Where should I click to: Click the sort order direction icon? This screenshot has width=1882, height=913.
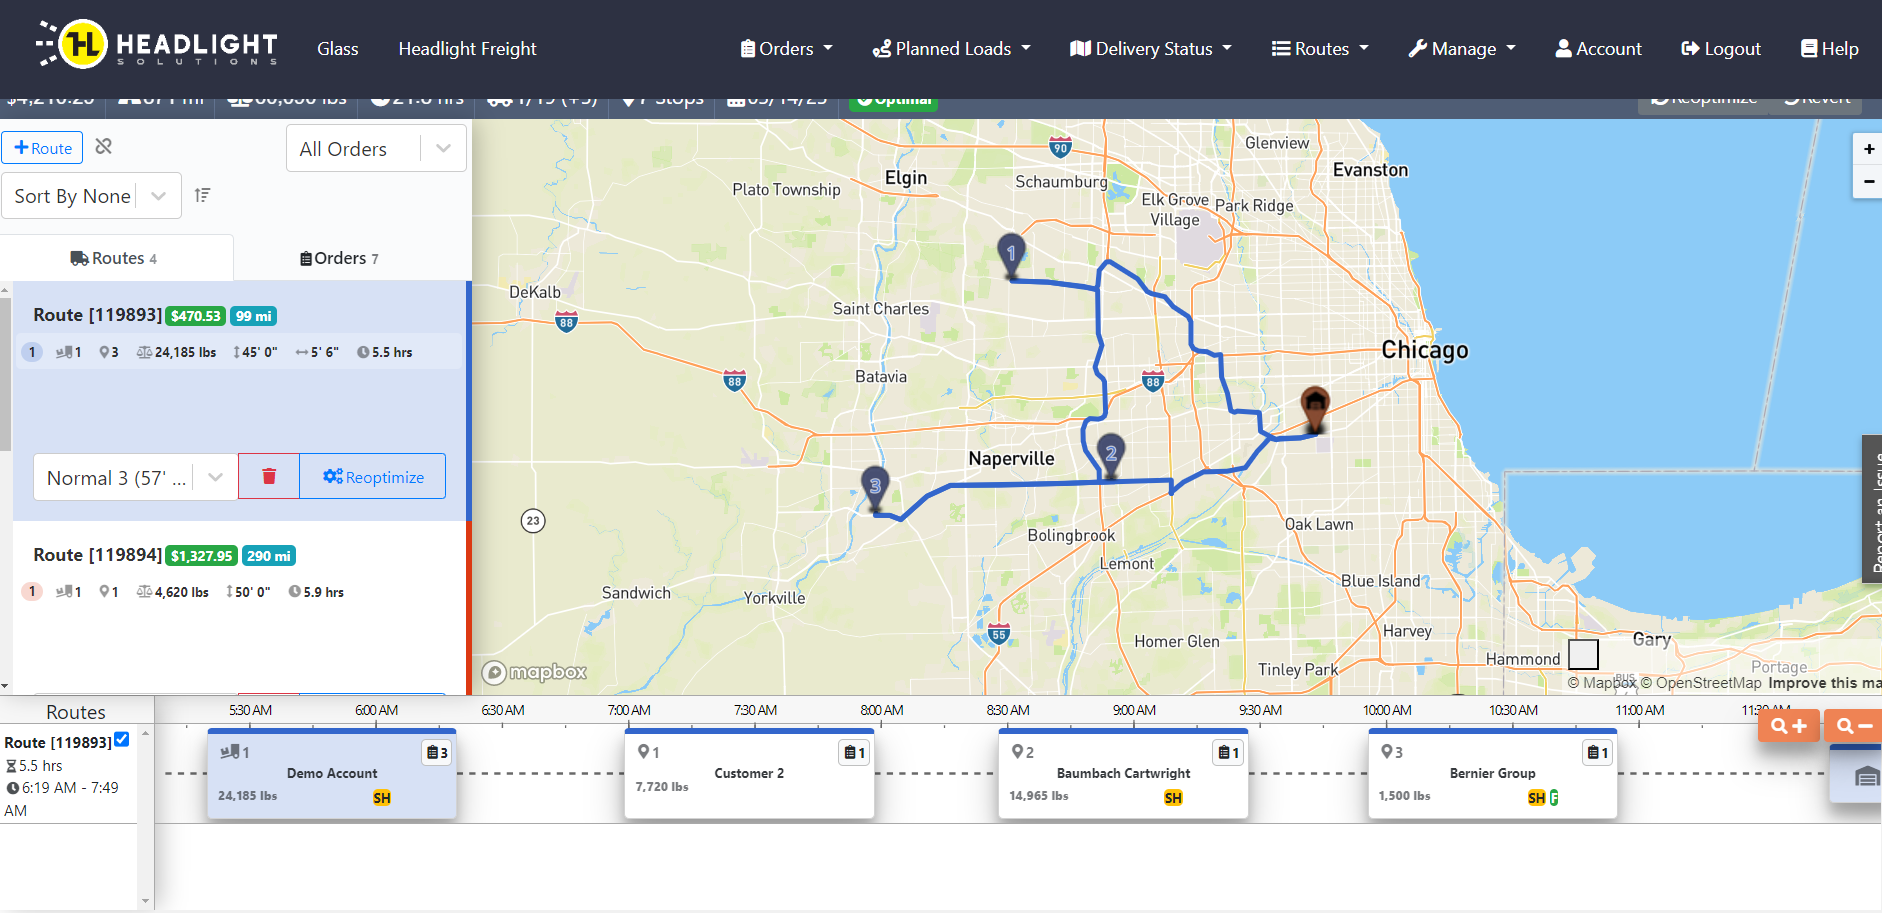(202, 195)
